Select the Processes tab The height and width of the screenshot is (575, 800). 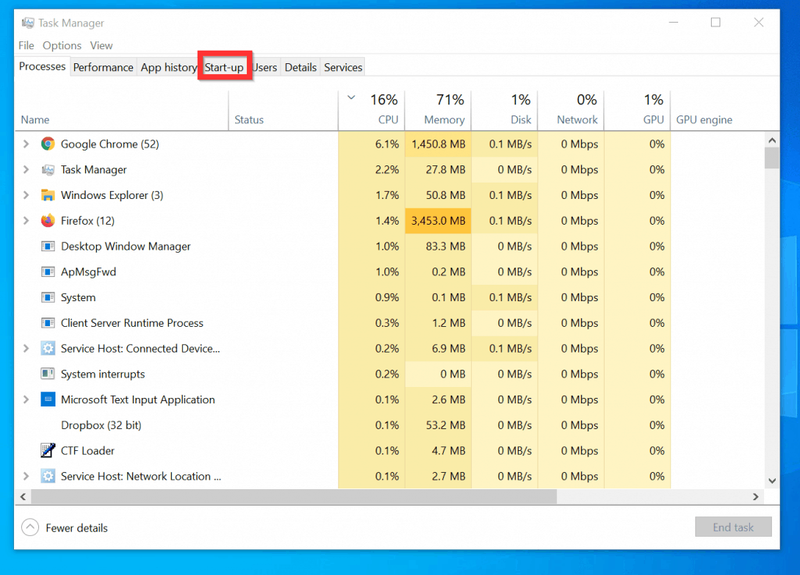pos(42,66)
